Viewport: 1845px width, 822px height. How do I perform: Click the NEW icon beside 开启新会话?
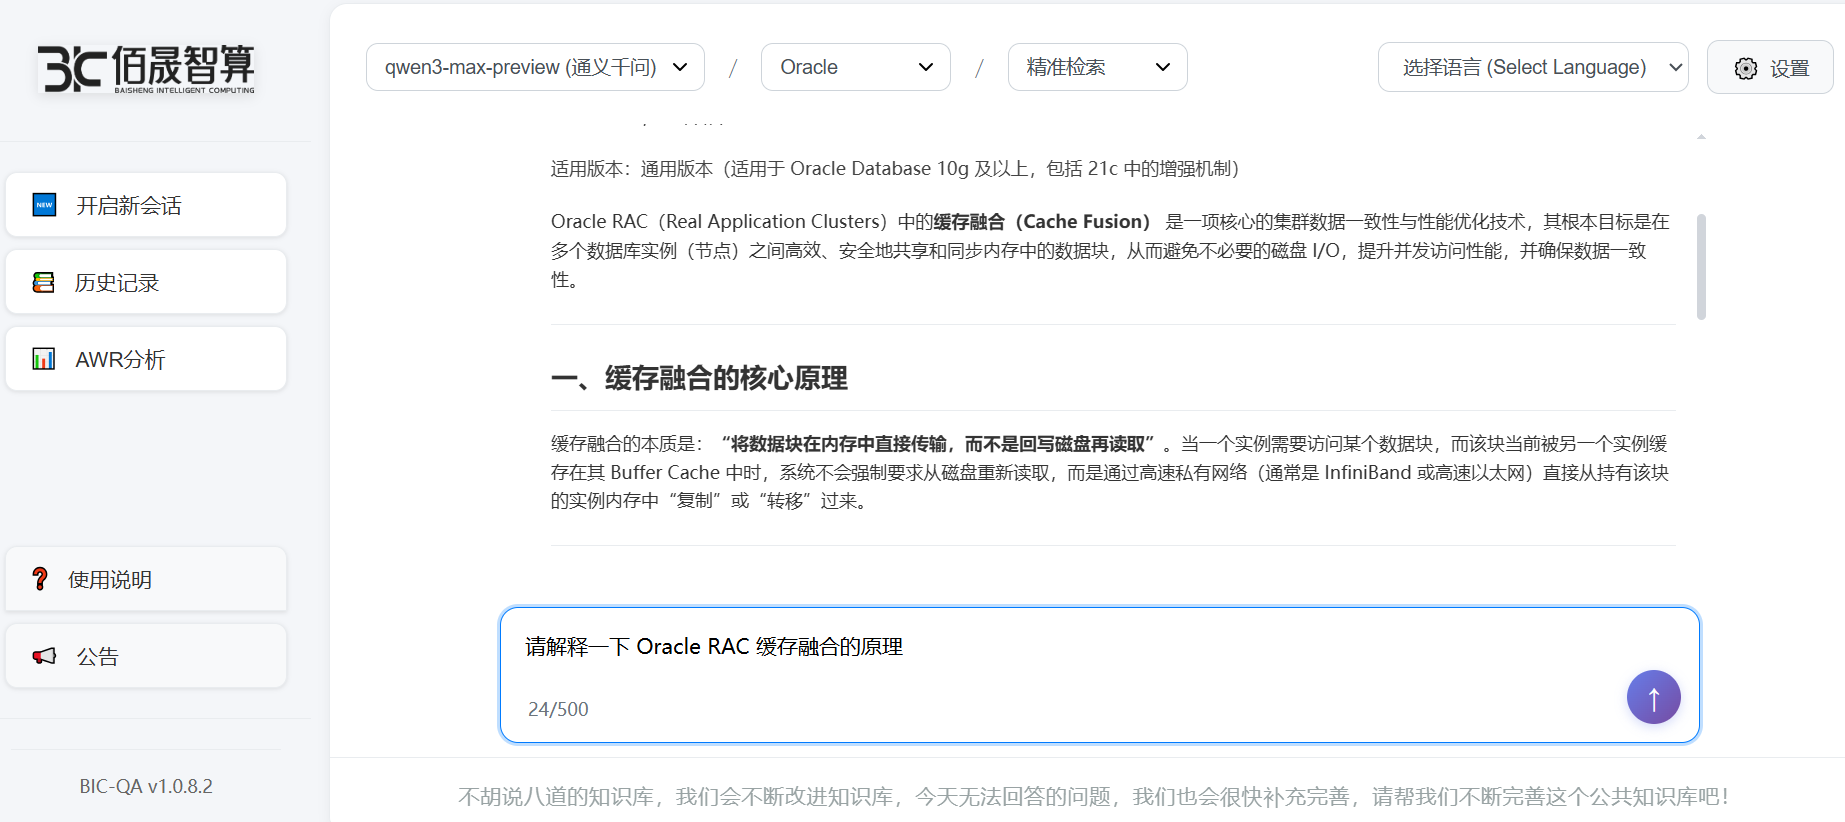pyautogui.click(x=44, y=205)
